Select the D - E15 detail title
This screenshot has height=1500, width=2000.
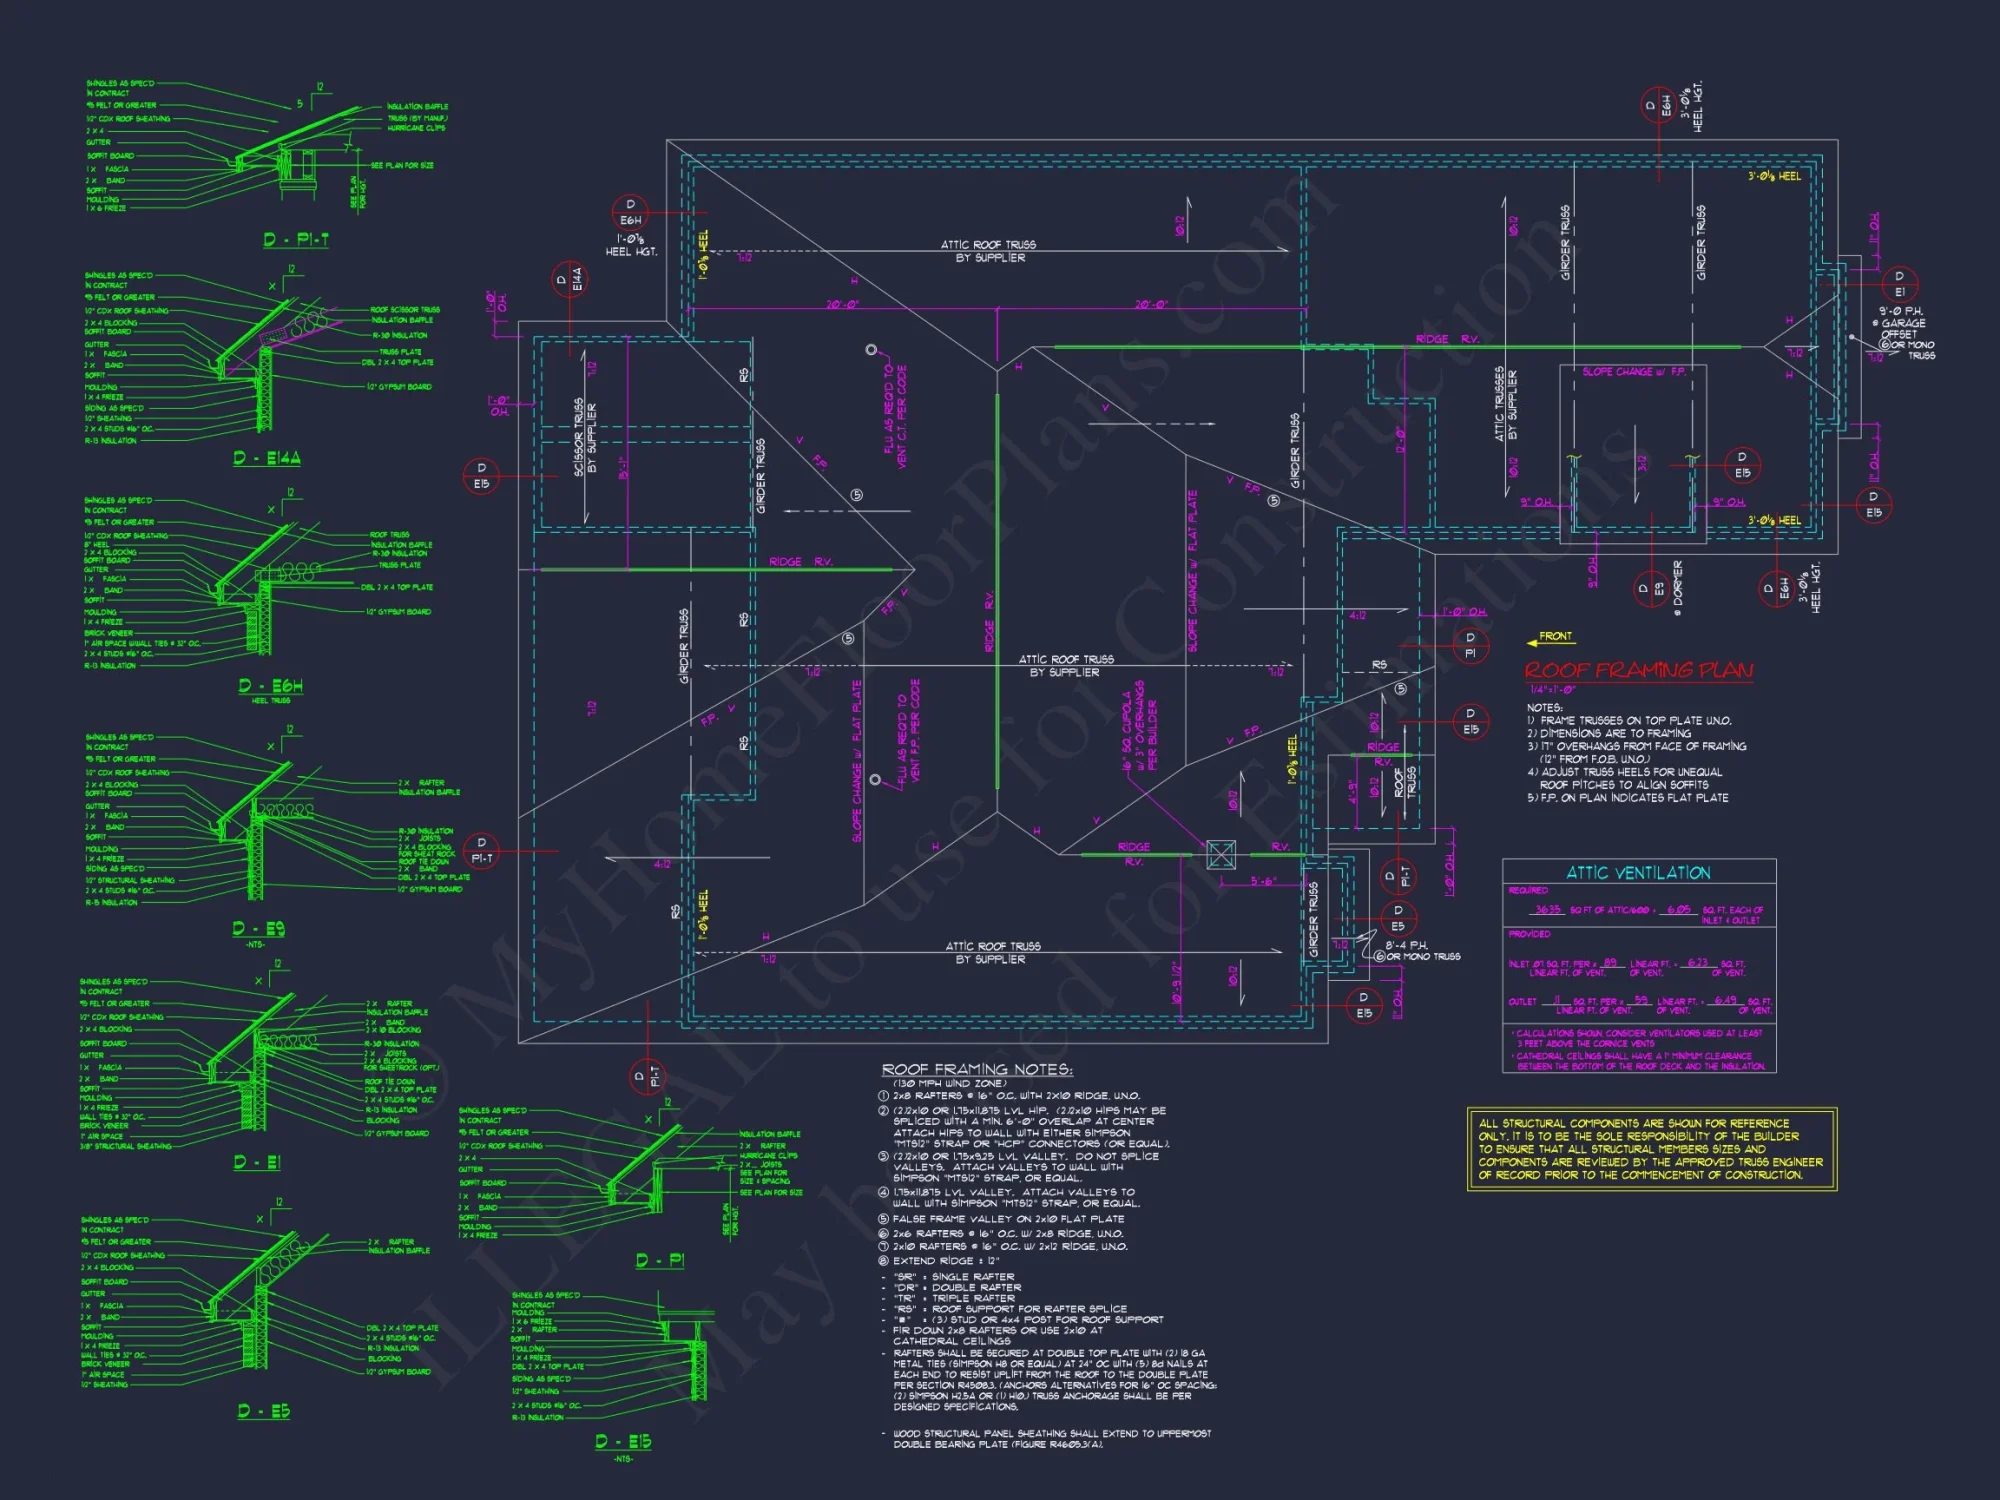(x=623, y=1441)
